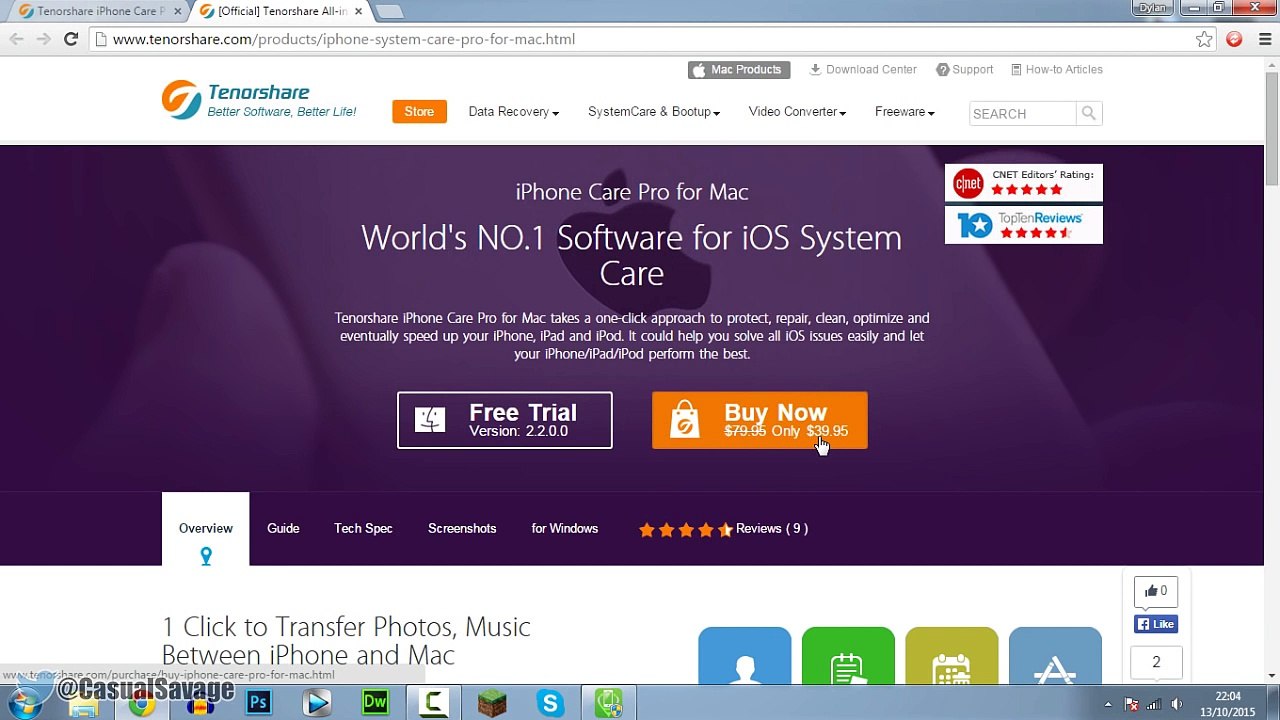Open Photoshop from the taskbar

[259, 703]
